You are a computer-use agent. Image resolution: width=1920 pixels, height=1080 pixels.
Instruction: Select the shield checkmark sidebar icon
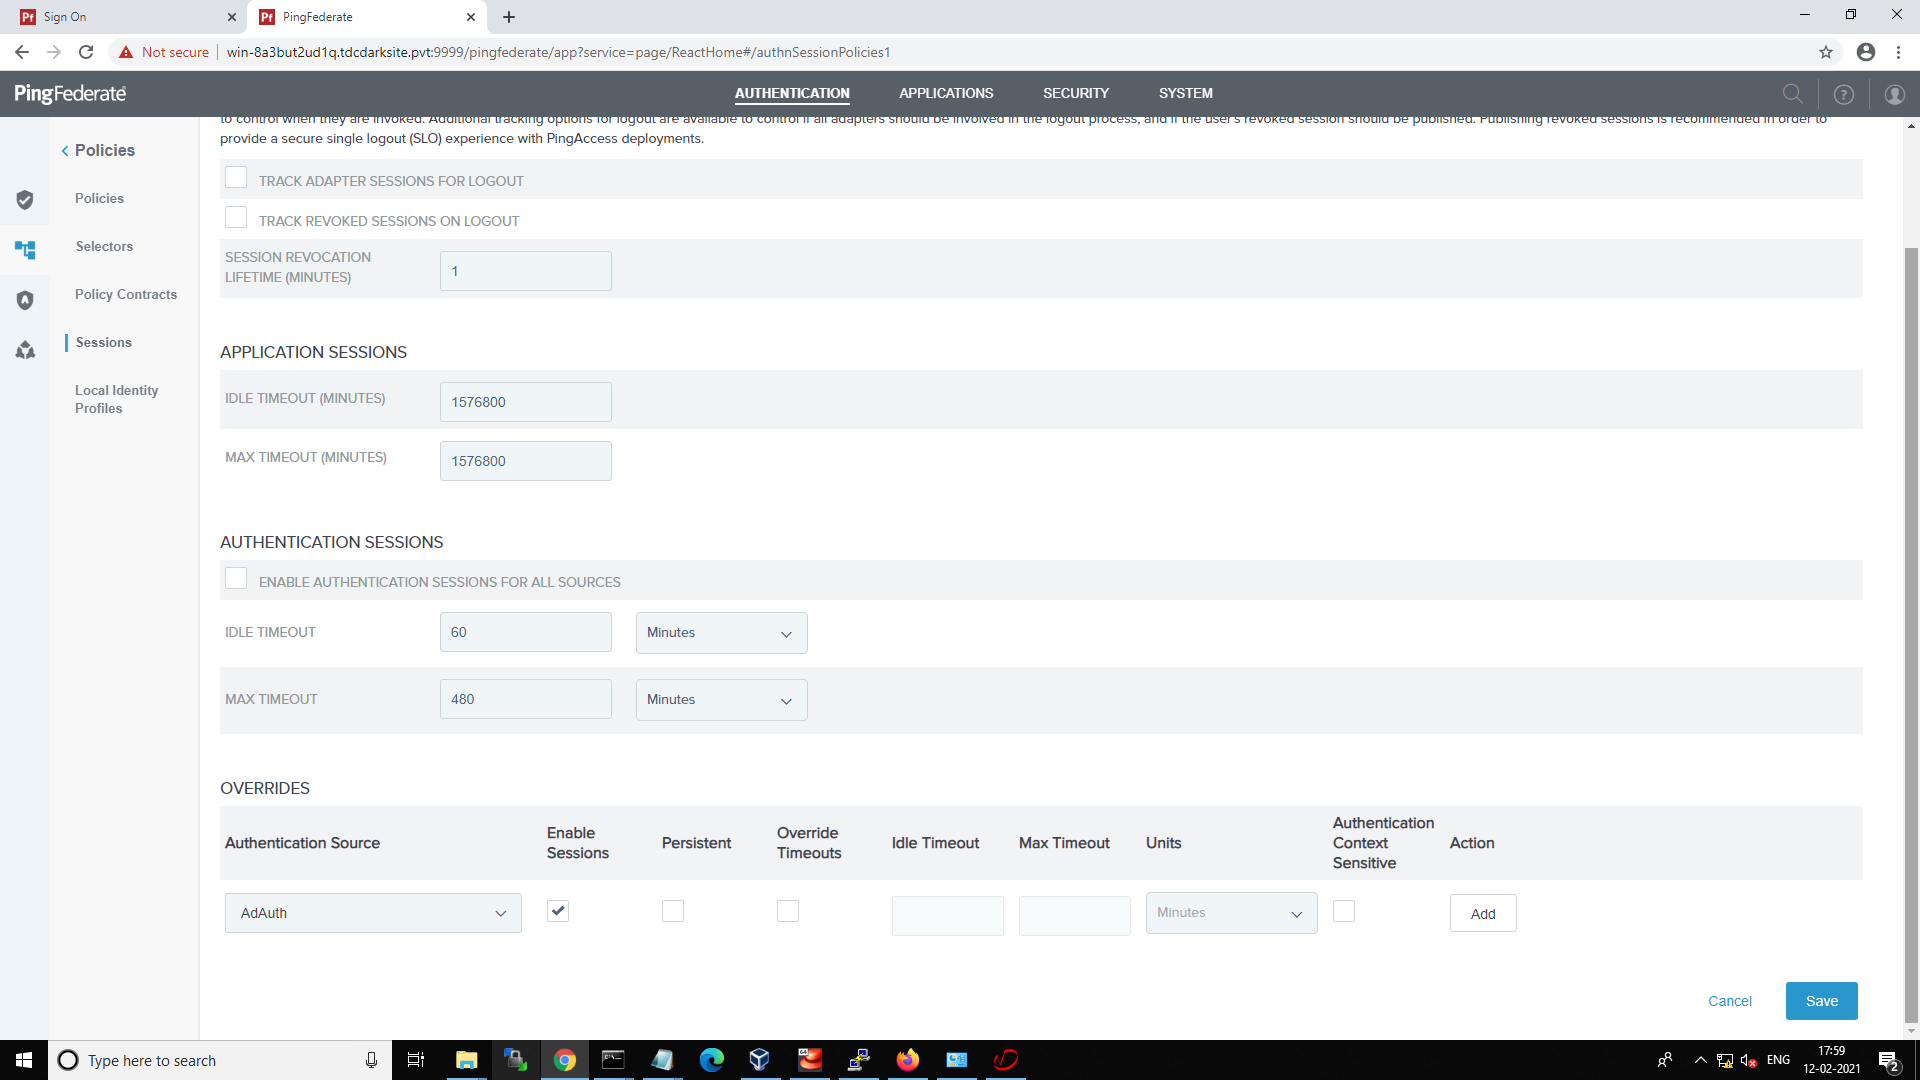point(25,200)
